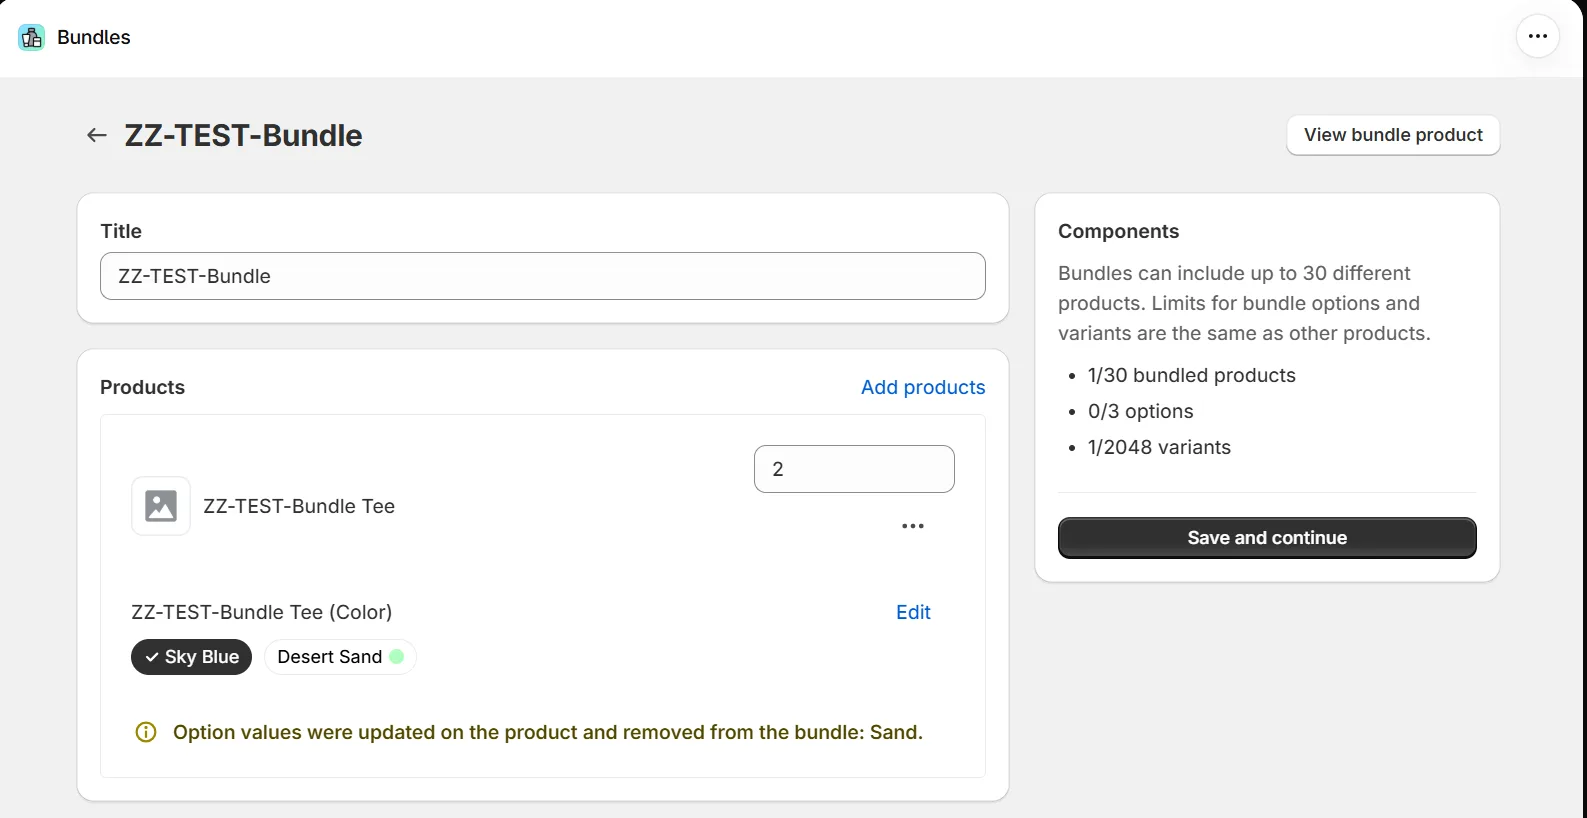Click the 'ZZ-TEST-Bundle Tee (Color)' label
Viewport: 1587px width, 818px height.
tap(262, 612)
